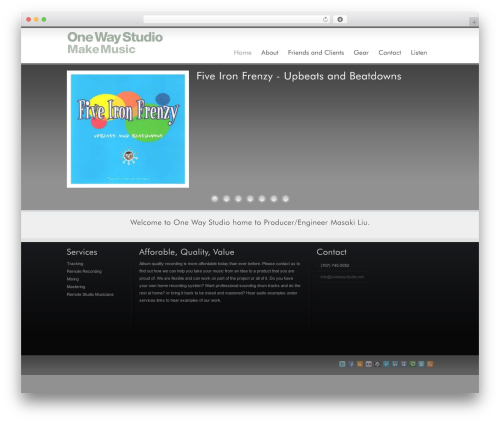
Task: Click the info@onewaystudio.net email link
Action: click(342, 277)
